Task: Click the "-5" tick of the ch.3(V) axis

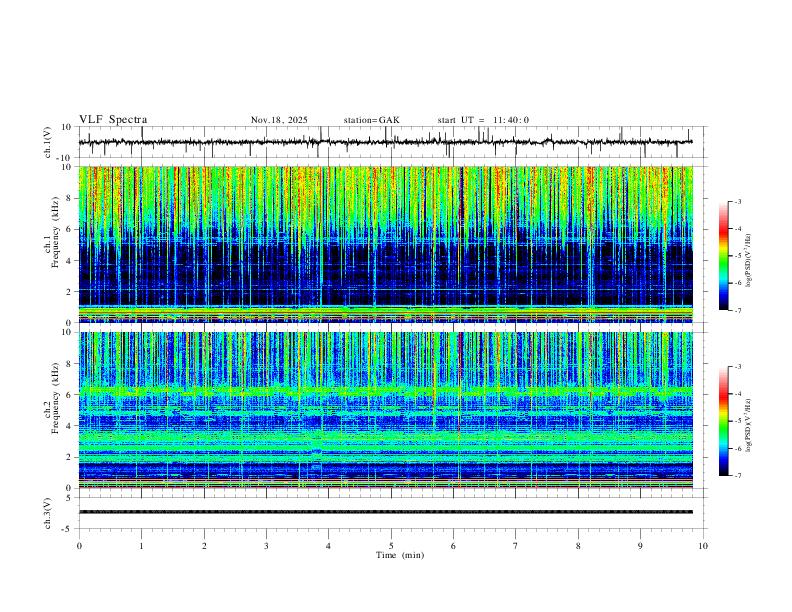Action: pos(68,529)
